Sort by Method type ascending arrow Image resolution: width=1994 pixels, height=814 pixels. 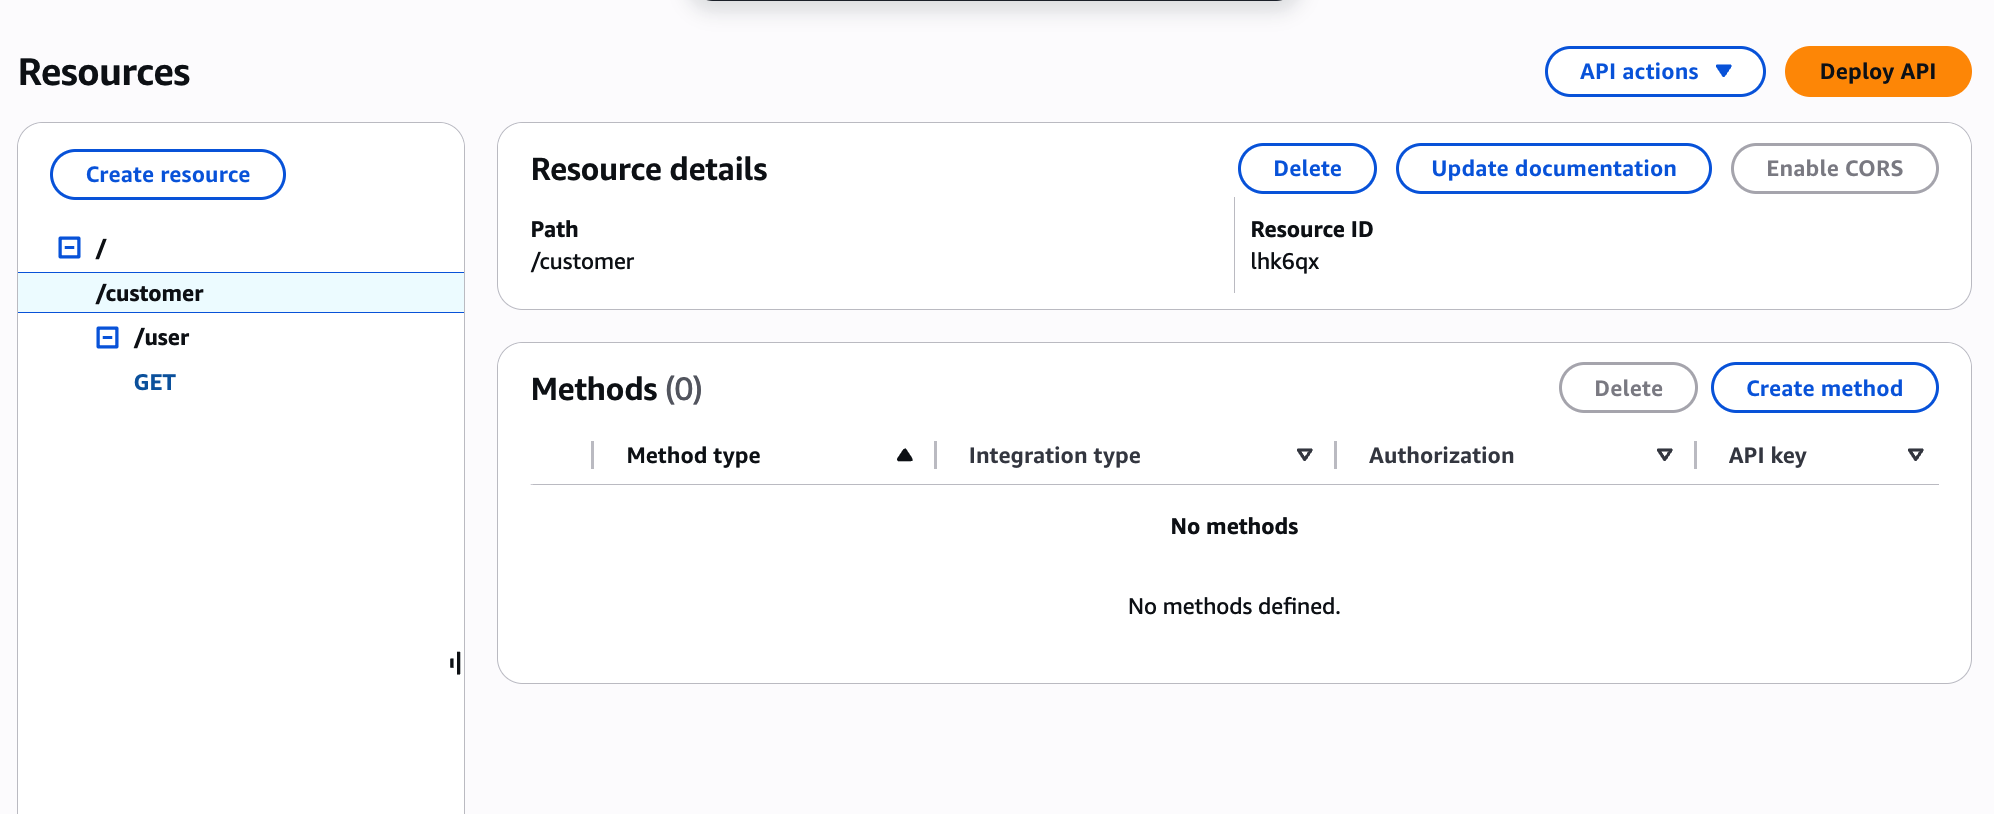click(904, 455)
